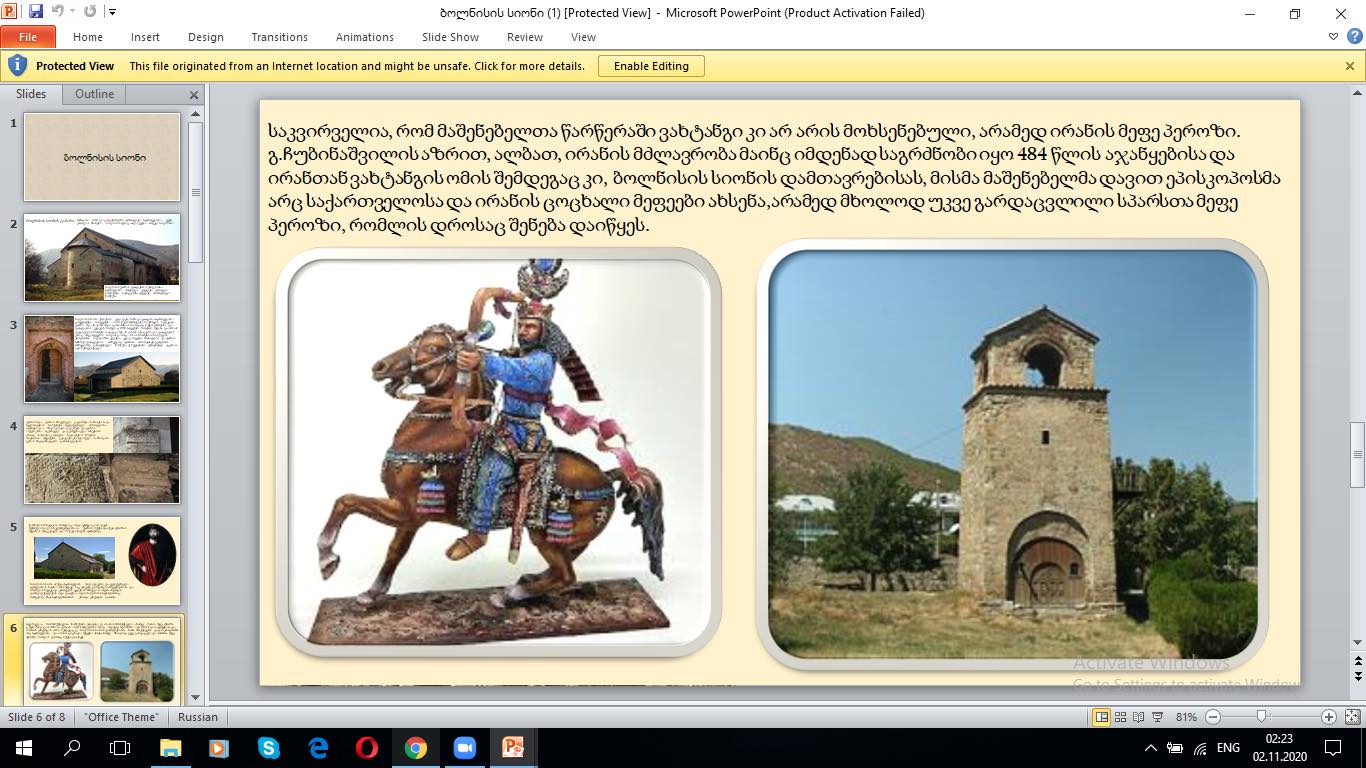Screen dimensions: 1366x768
Task: Select slide 1 thumbnail
Action: pos(102,157)
